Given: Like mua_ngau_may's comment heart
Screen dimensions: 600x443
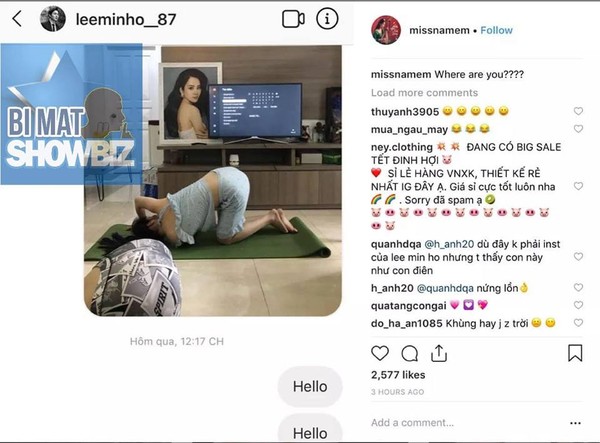Looking at the screenshot, I should click(578, 129).
